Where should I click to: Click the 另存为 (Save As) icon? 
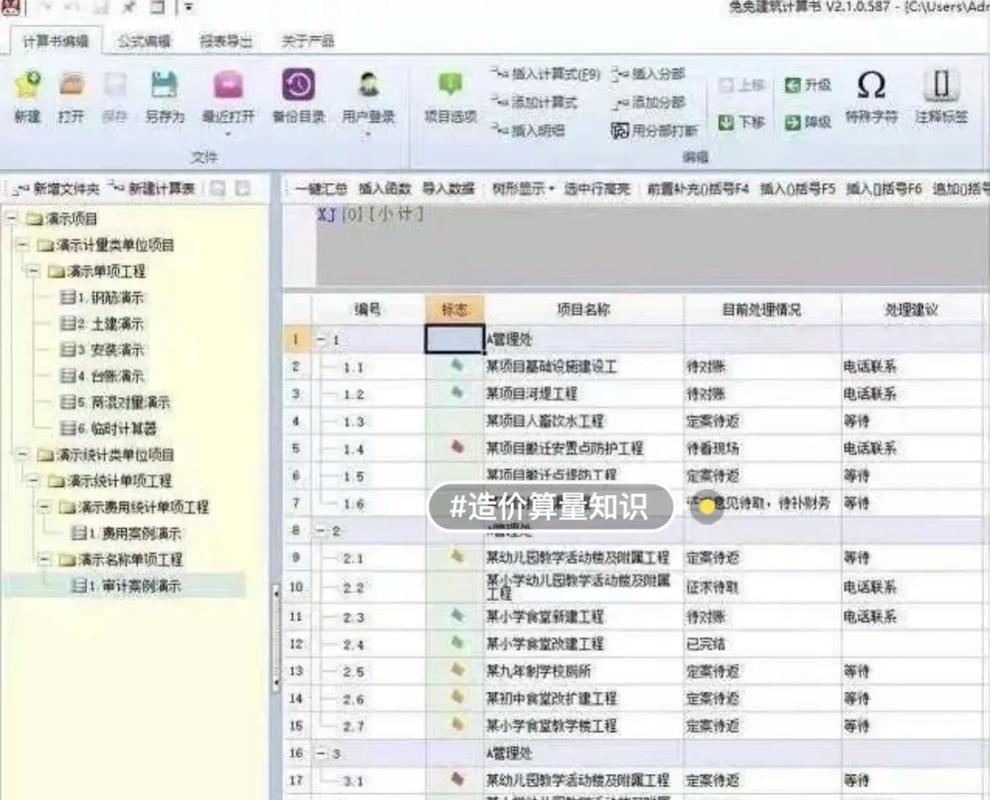(165, 85)
